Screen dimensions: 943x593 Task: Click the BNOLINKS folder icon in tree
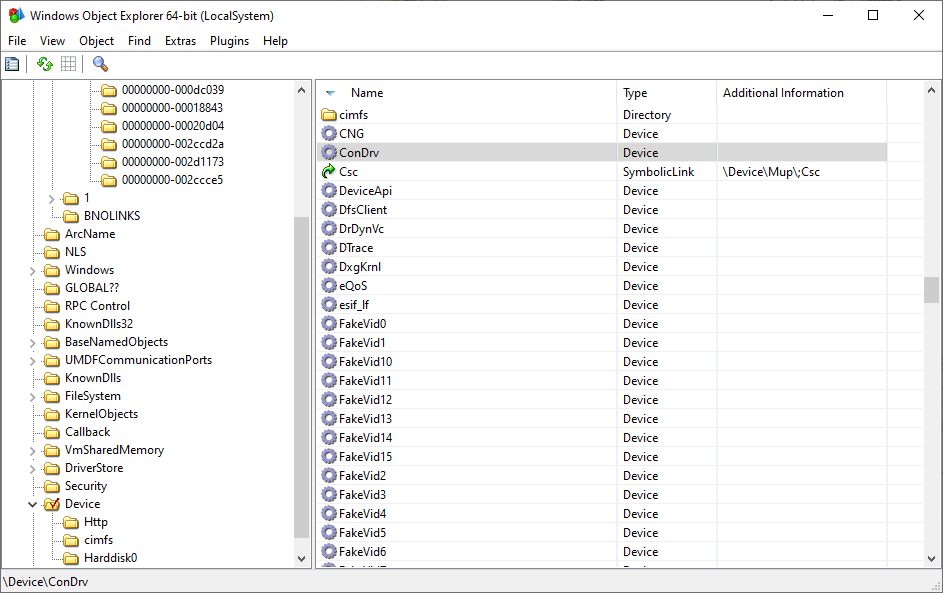pyautogui.click(x=71, y=216)
